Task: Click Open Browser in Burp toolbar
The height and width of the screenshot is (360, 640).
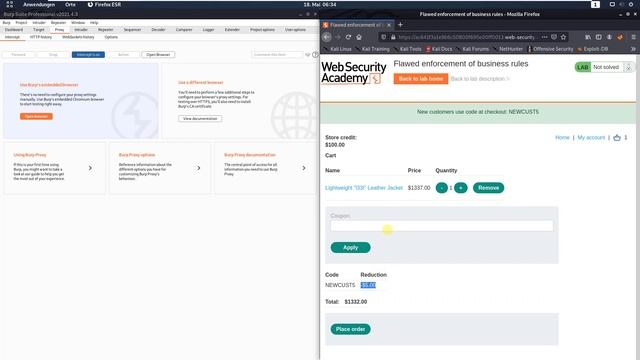Action: point(158,55)
